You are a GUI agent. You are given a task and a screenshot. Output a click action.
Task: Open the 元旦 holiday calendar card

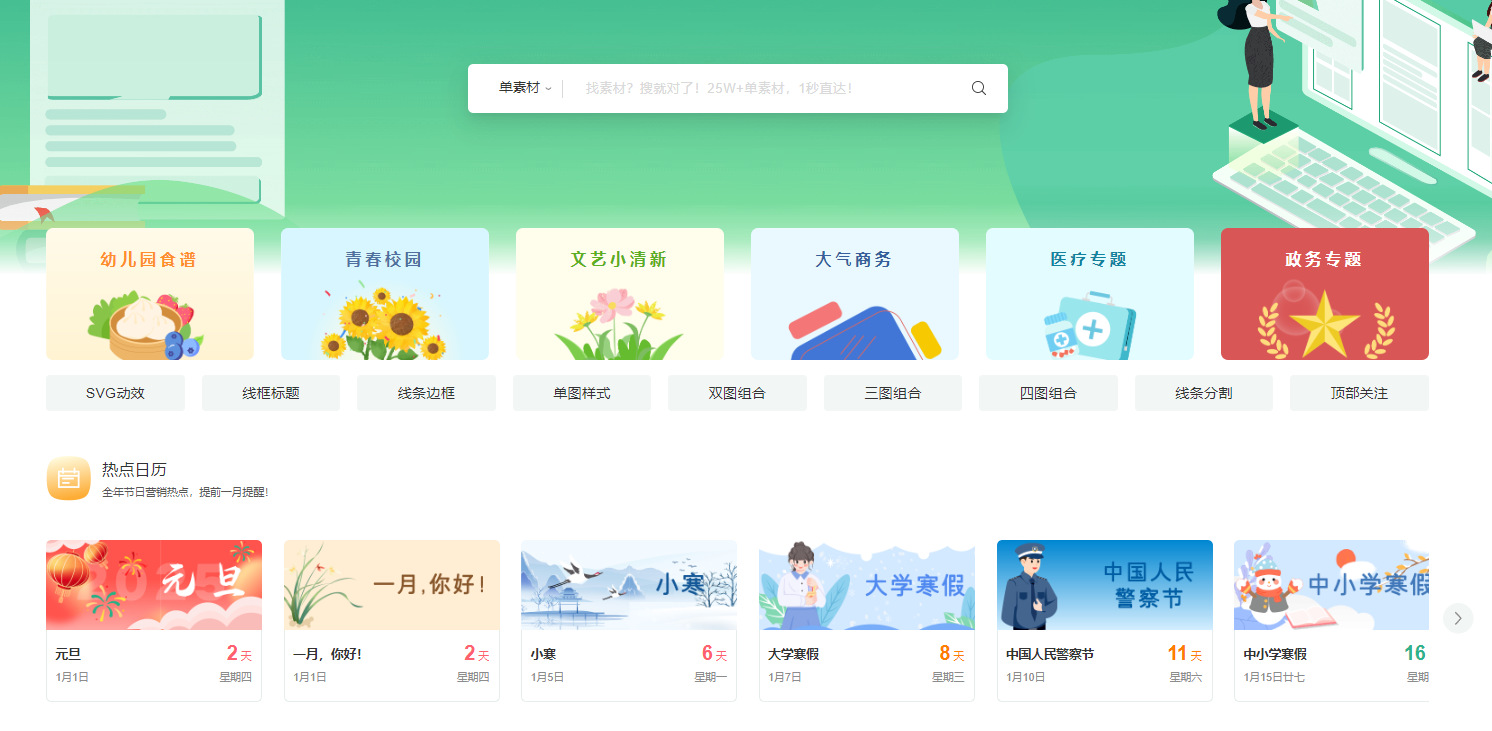154,621
